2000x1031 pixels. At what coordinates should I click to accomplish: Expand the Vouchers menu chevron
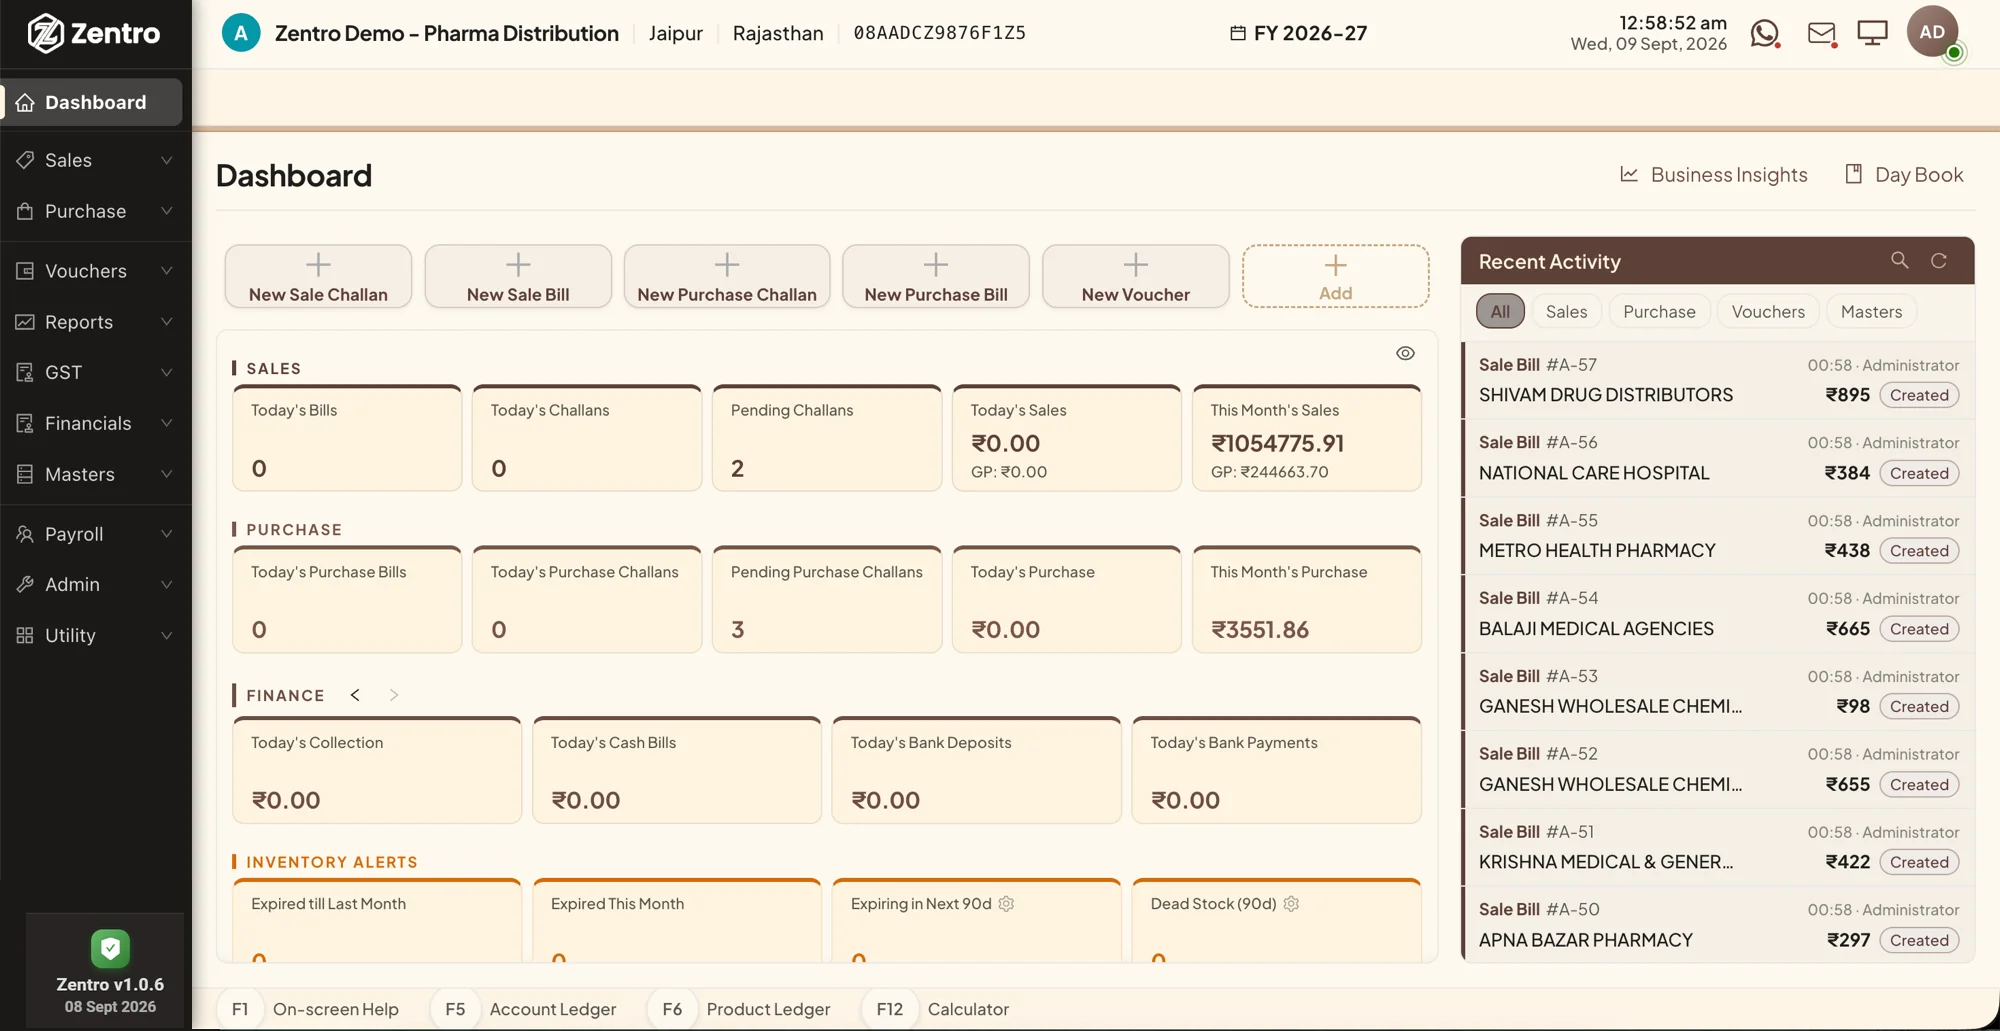[x=167, y=271]
